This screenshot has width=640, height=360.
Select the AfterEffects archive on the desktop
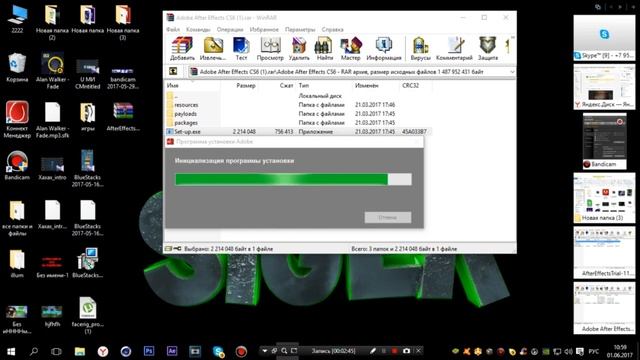tap(123, 117)
